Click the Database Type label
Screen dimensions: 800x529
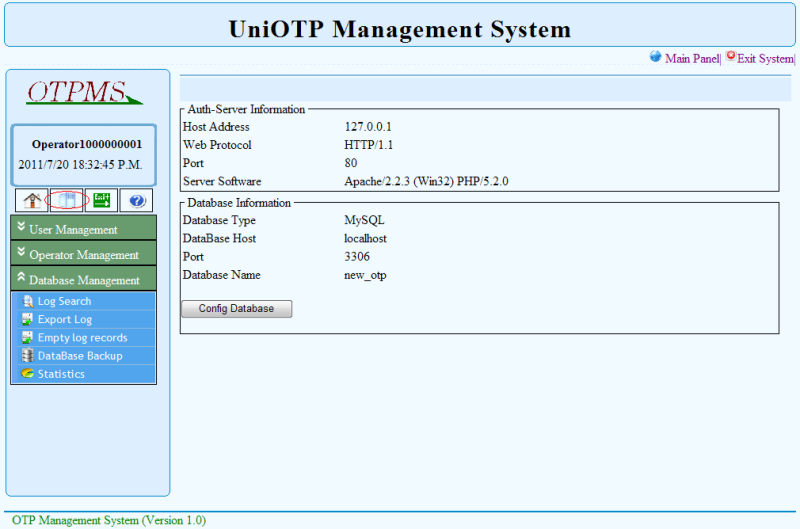[219, 220]
